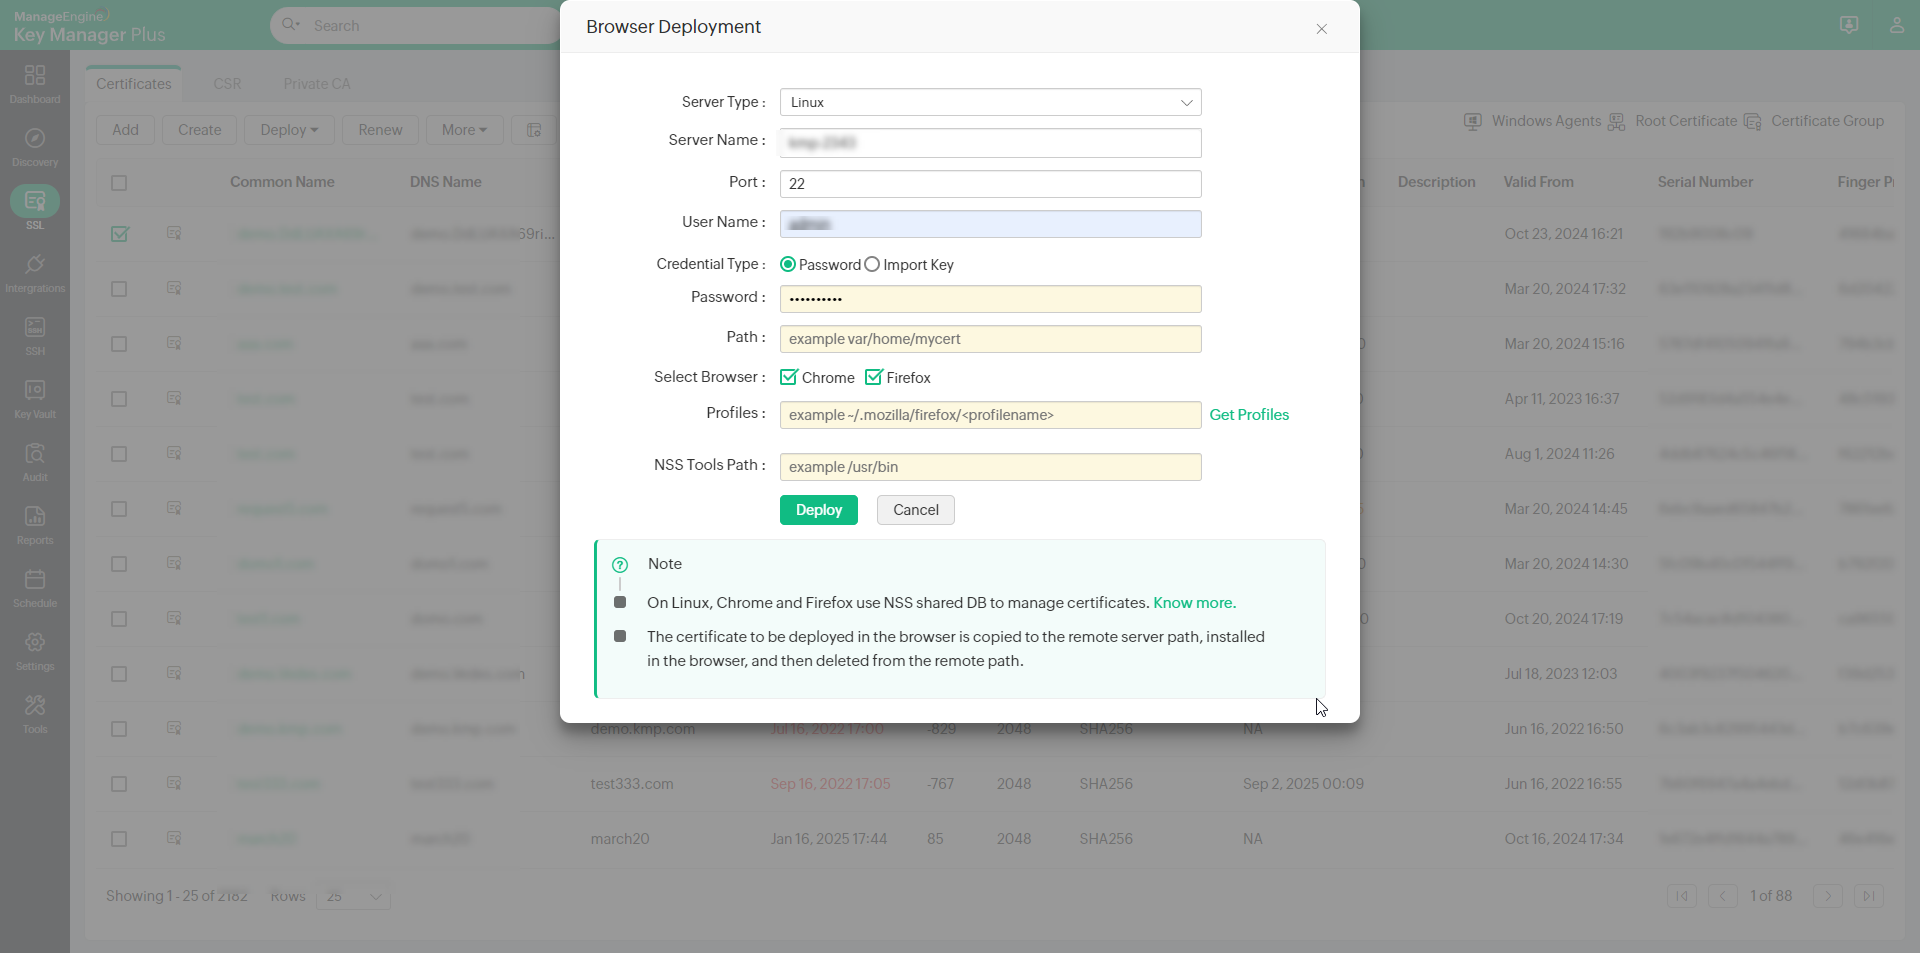Switch to the CSR tab
Image resolution: width=1920 pixels, height=953 pixels.
point(227,84)
